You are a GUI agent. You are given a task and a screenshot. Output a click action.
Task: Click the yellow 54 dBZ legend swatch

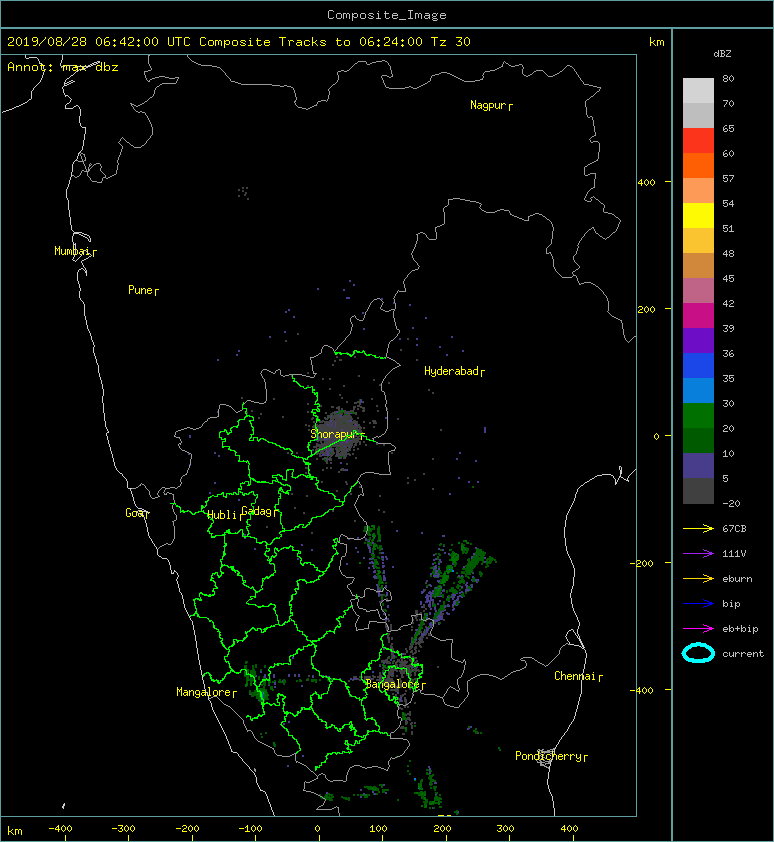[698, 215]
